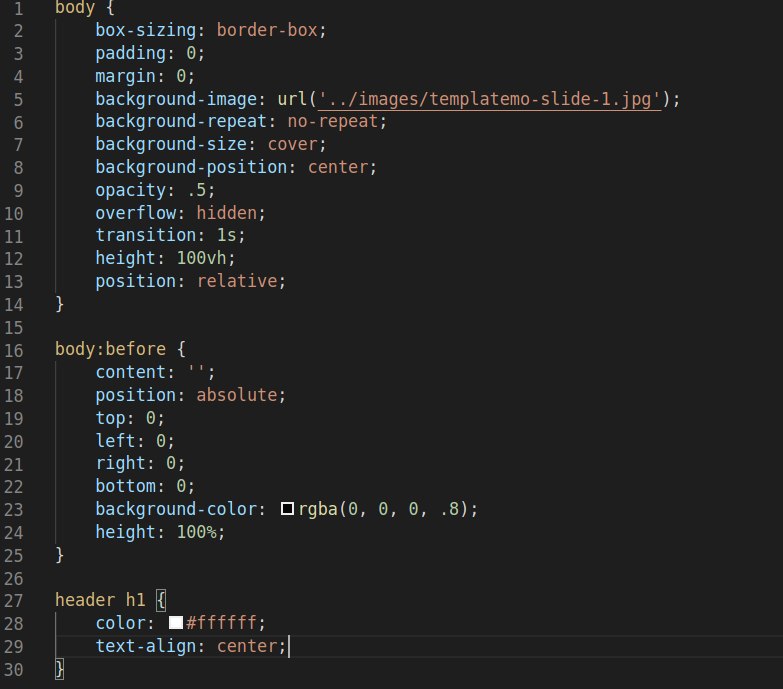
Task: Click the 'center' value of background-position
Action: coord(338,167)
